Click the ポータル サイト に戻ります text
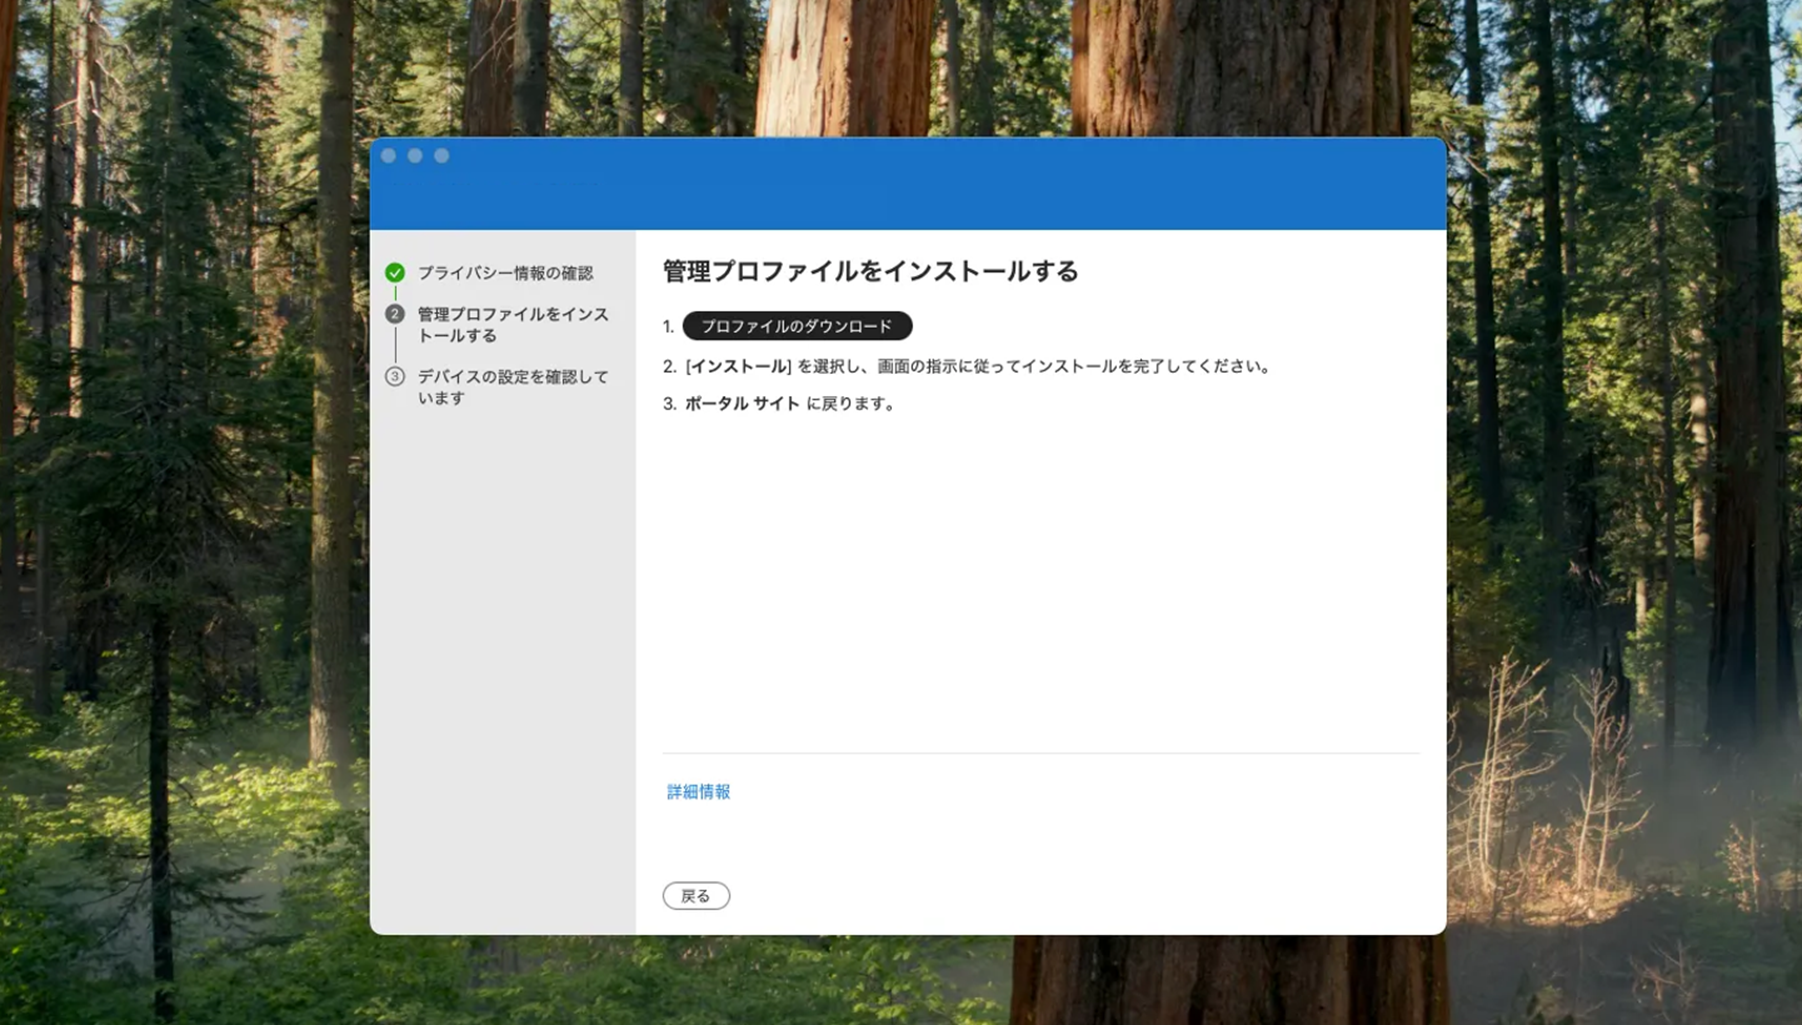This screenshot has width=1802, height=1025. click(x=791, y=404)
